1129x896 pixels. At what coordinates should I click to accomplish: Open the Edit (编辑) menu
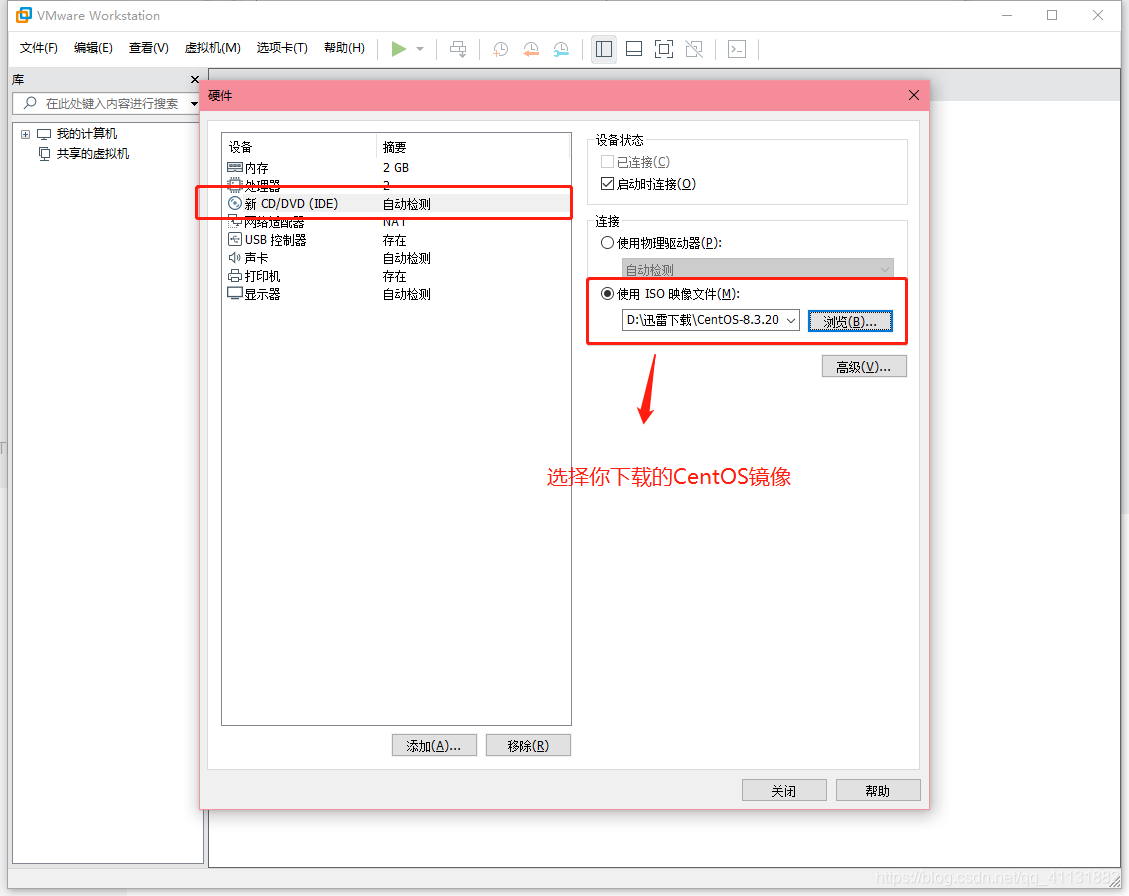click(94, 48)
